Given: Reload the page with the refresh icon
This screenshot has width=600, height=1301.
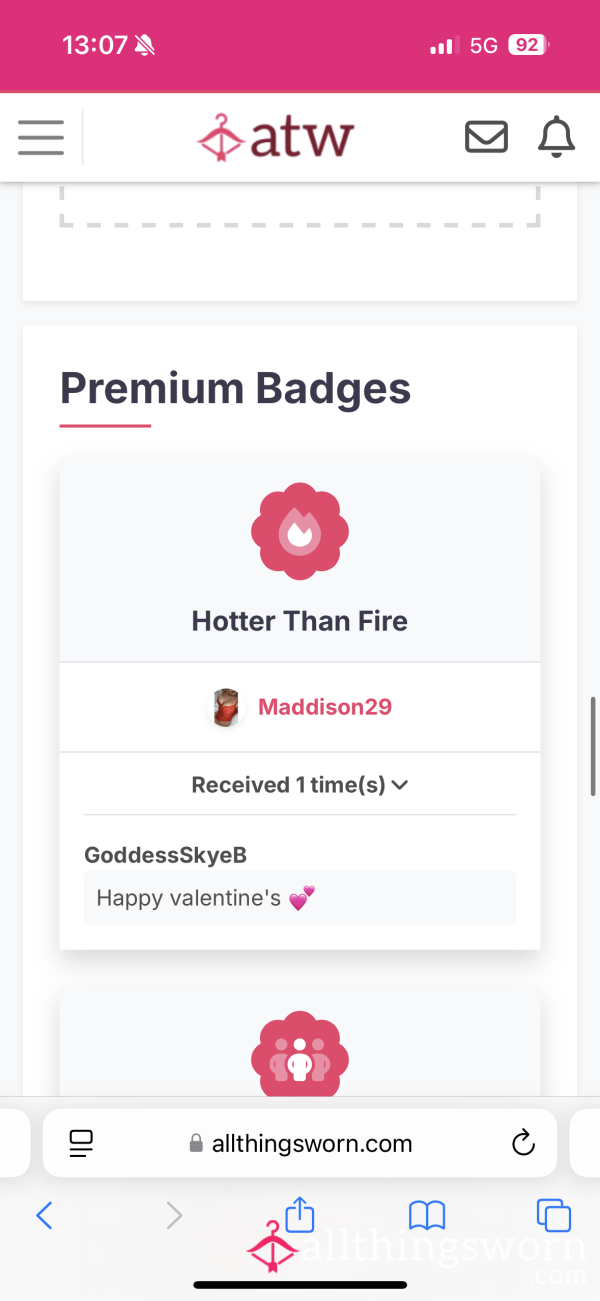Looking at the screenshot, I should [x=523, y=1143].
